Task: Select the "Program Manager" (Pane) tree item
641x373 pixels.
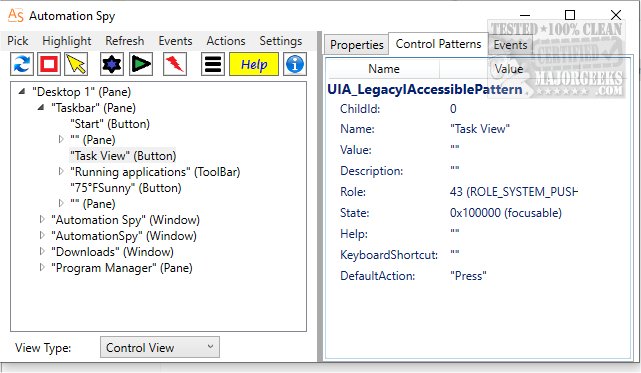Action: [121, 268]
